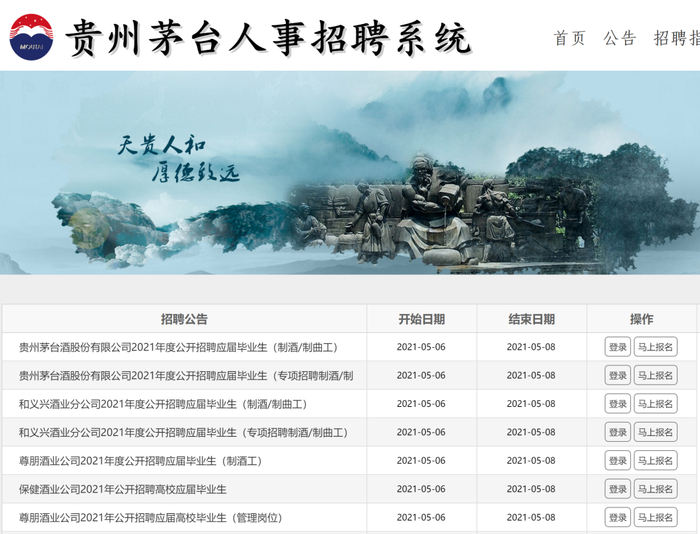
Task: Click 登录 for 和义兴酒业 专项招聘 row
Action: (618, 432)
